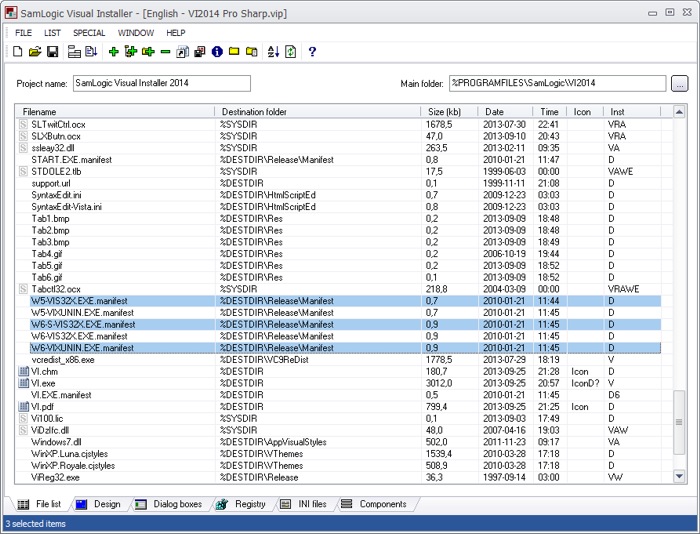Click the Time column header
Screen dimensions: 700x534
pos(550,112)
